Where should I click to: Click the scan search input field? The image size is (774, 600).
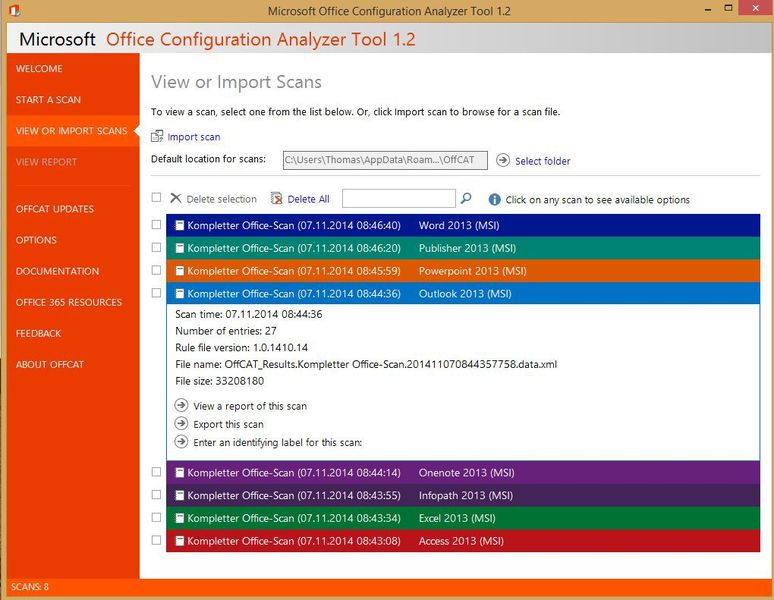(x=399, y=198)
